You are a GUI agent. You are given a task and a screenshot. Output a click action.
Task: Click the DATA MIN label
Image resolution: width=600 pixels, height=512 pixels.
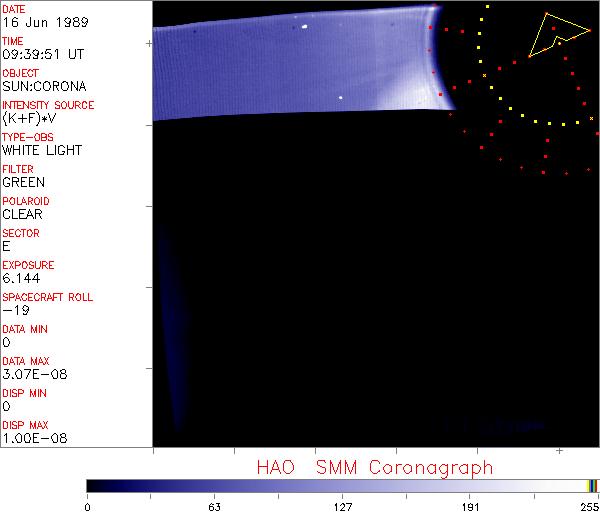25,329
